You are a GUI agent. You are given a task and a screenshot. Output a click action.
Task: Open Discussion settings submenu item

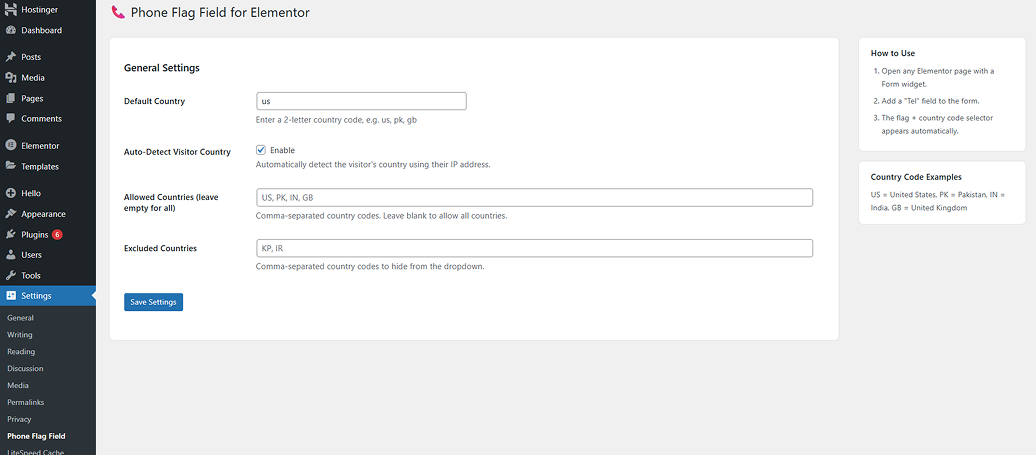click(x=25, y=368)
